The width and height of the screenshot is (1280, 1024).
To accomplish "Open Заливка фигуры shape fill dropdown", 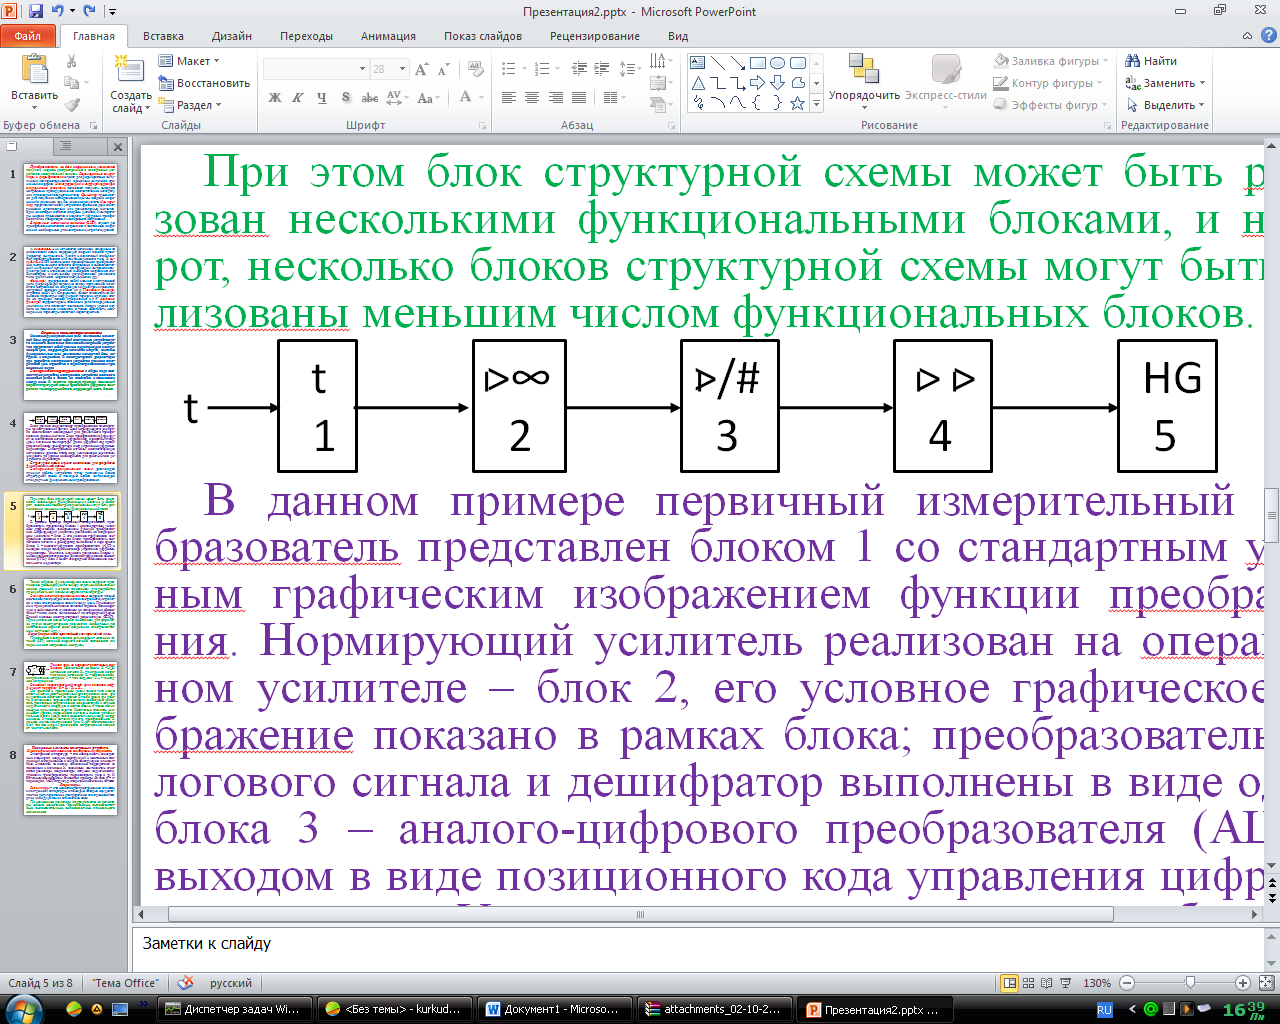I will [1051, 61].
